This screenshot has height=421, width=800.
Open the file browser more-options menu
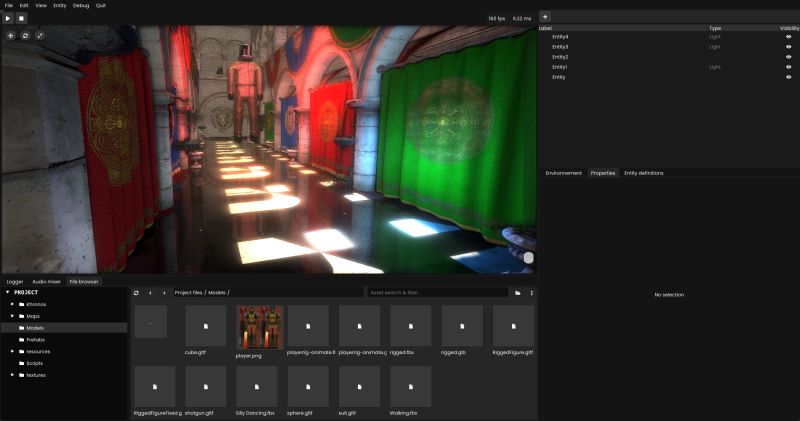pyautogui.click(x=532, y=293)
